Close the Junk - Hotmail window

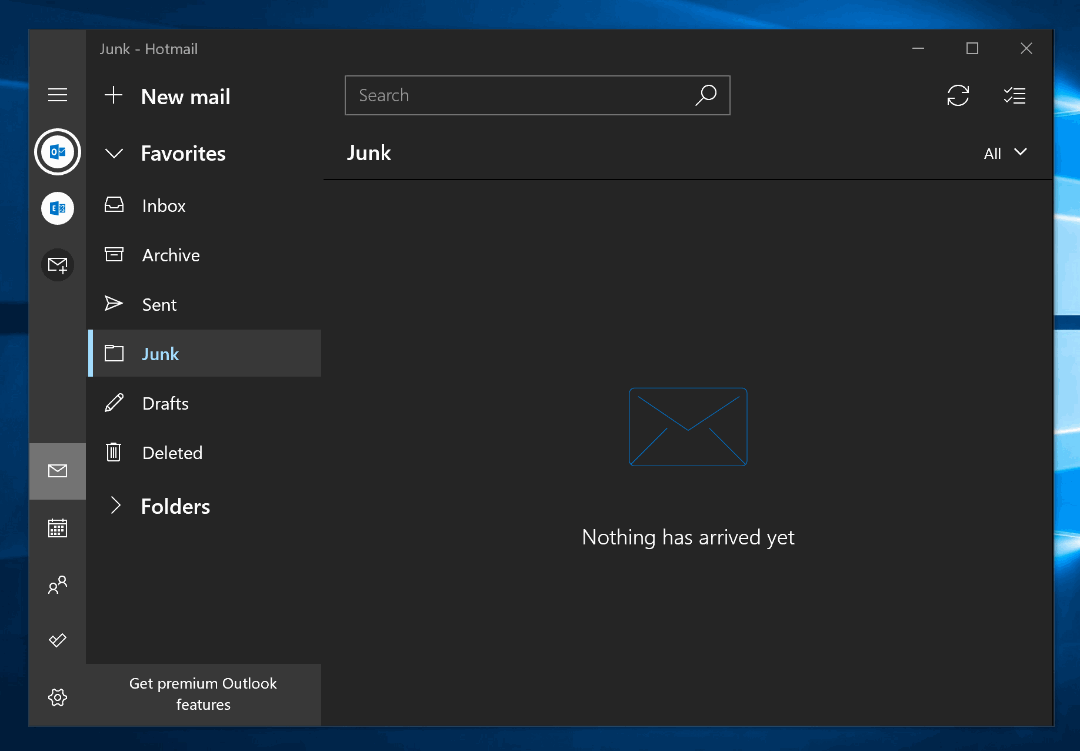click(1026, 48)
